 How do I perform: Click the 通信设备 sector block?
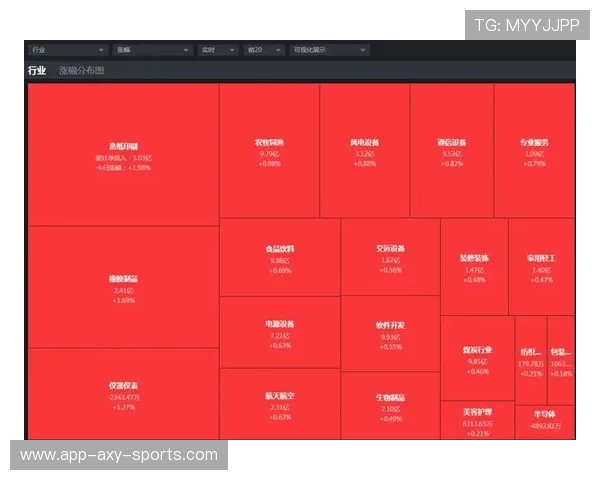pos(451,150)
